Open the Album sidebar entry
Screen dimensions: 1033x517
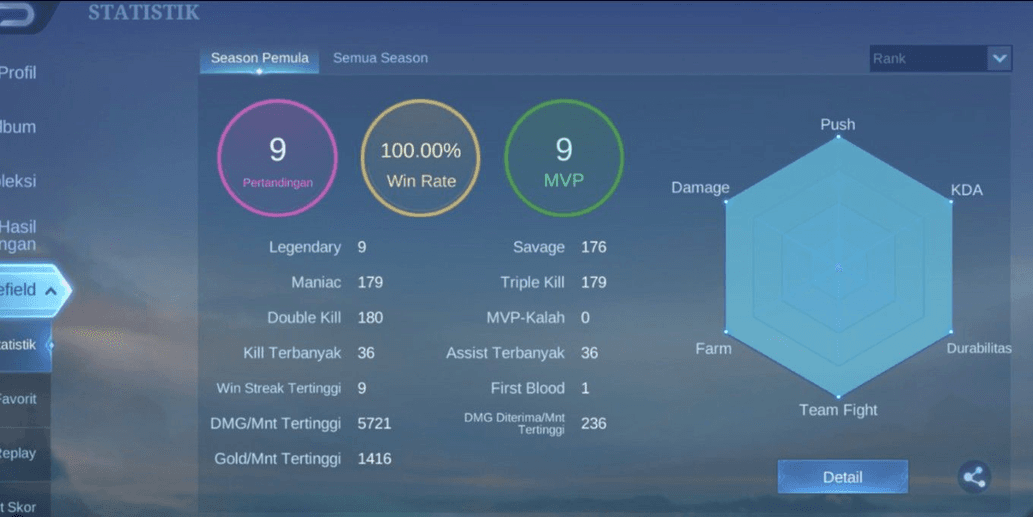(x=18, y=126)
